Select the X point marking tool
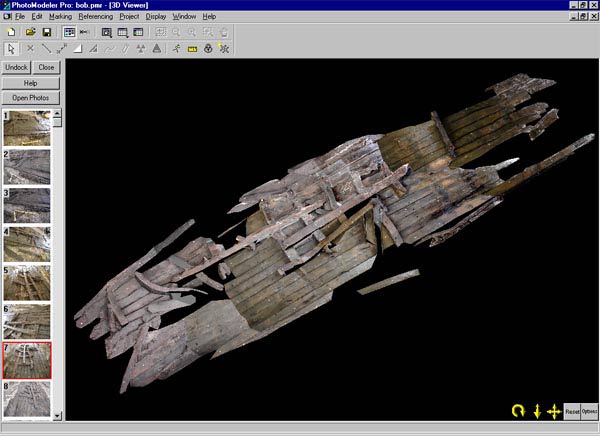This screenshot has height=436, width=600. click(30, 49)
